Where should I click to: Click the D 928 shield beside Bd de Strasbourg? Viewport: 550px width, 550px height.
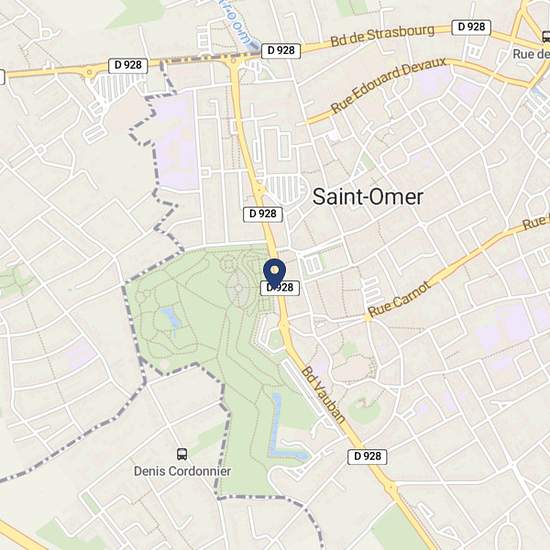281,51
